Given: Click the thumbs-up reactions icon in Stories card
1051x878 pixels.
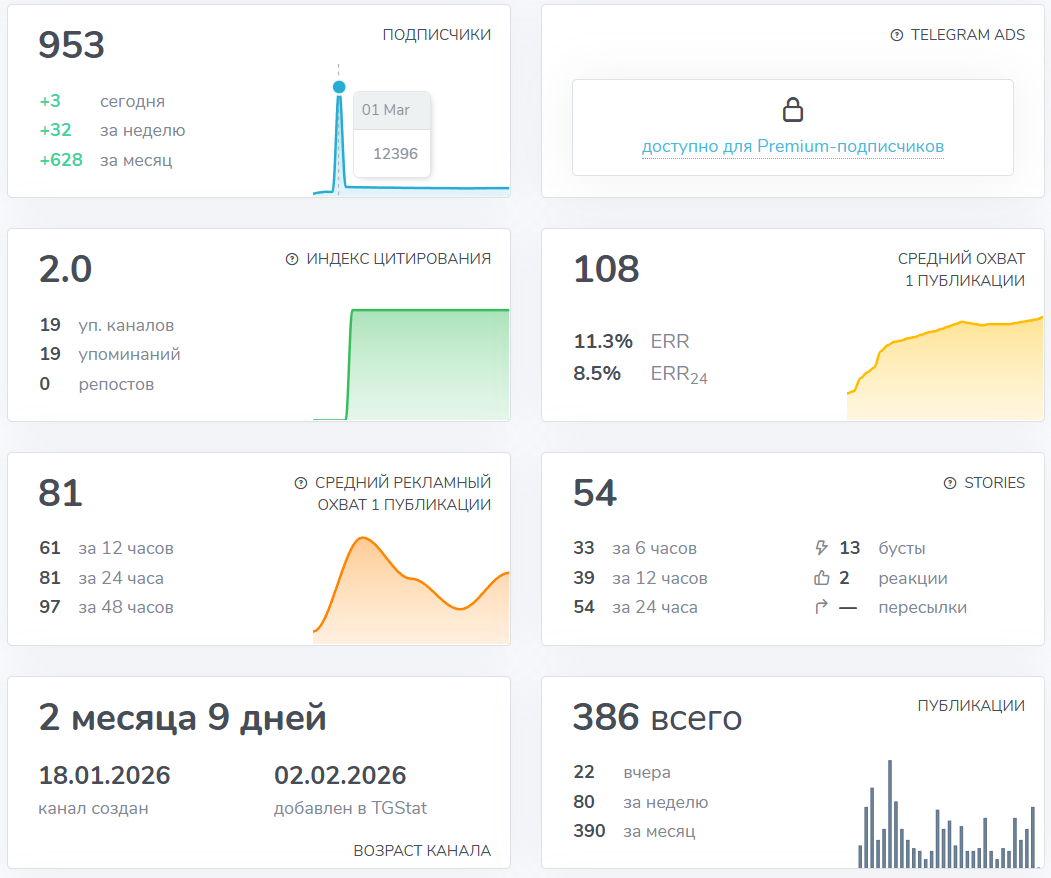Looking at the screenshot, I should pos(820,577).
